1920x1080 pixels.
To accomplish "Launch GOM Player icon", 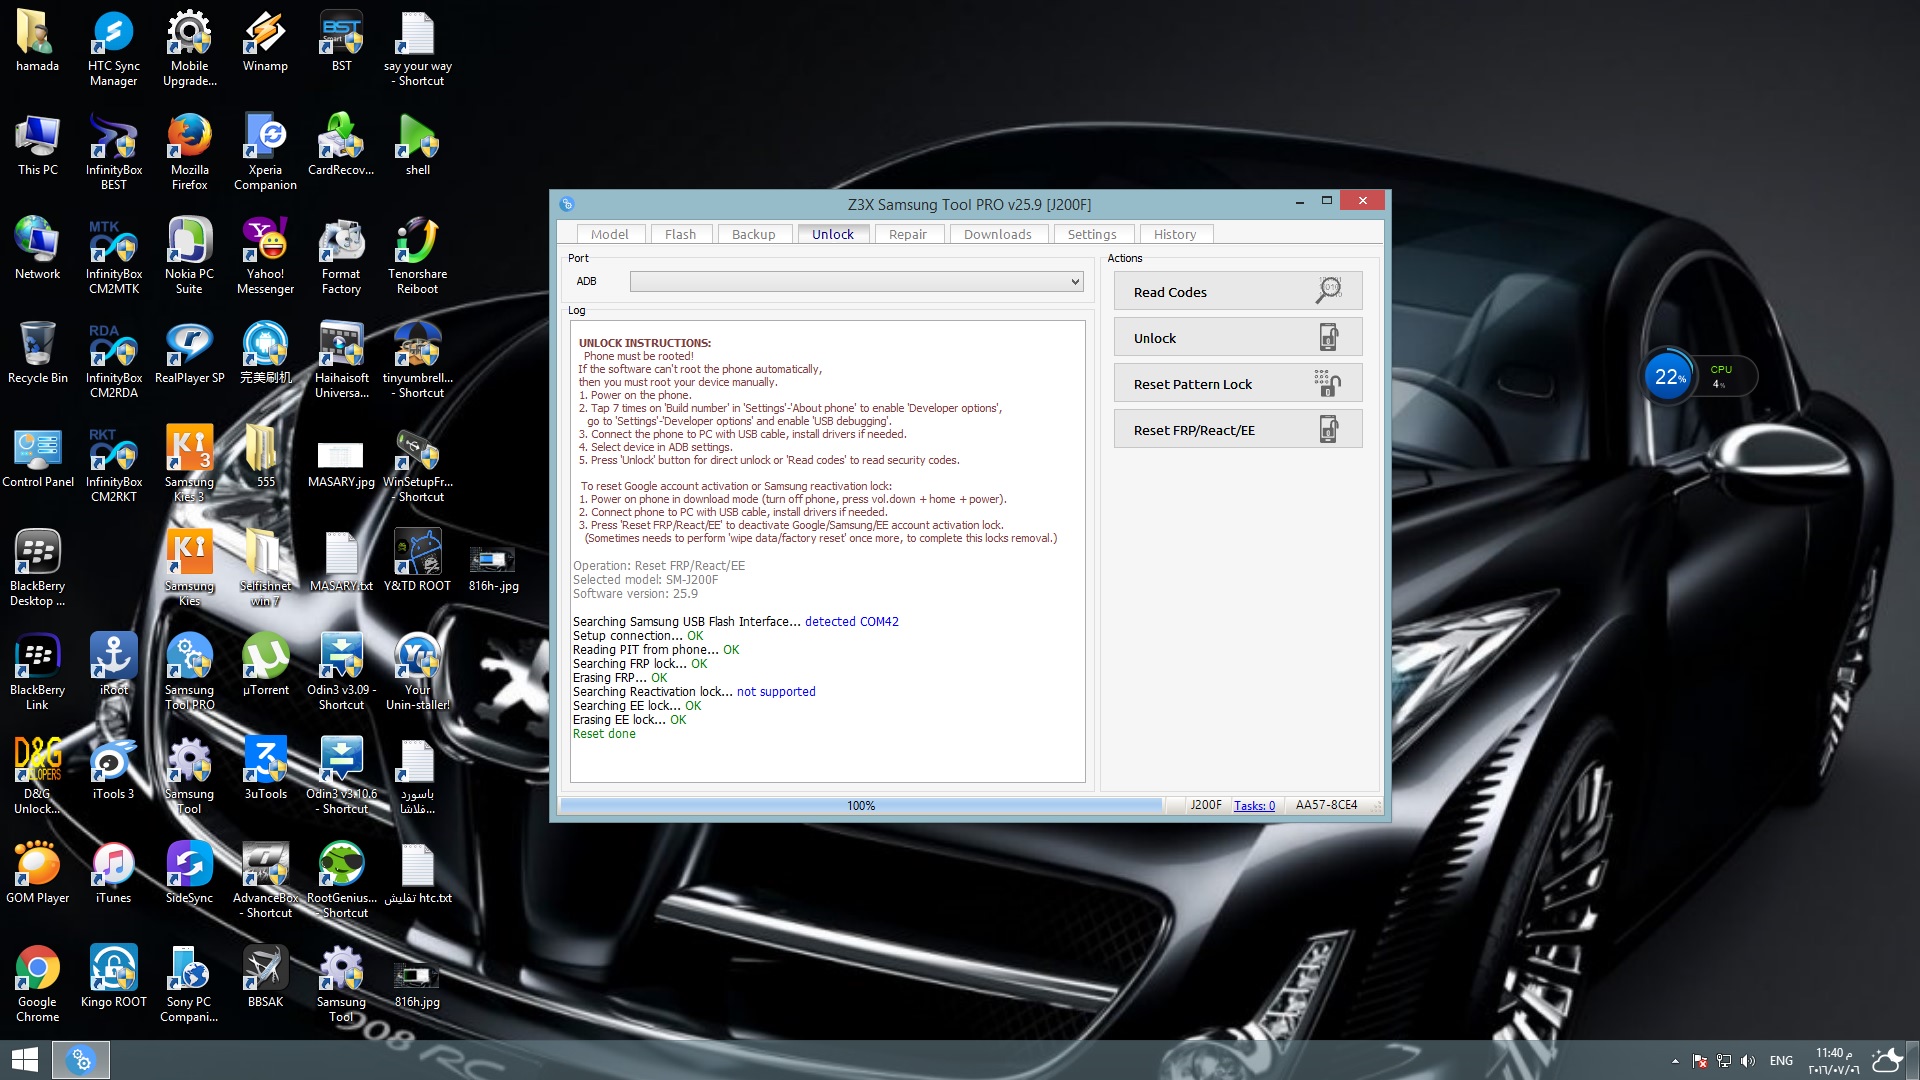I will (37, 874).
